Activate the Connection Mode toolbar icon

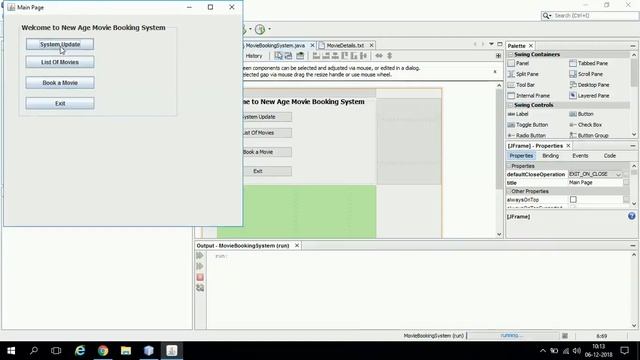tap(288, 56)
